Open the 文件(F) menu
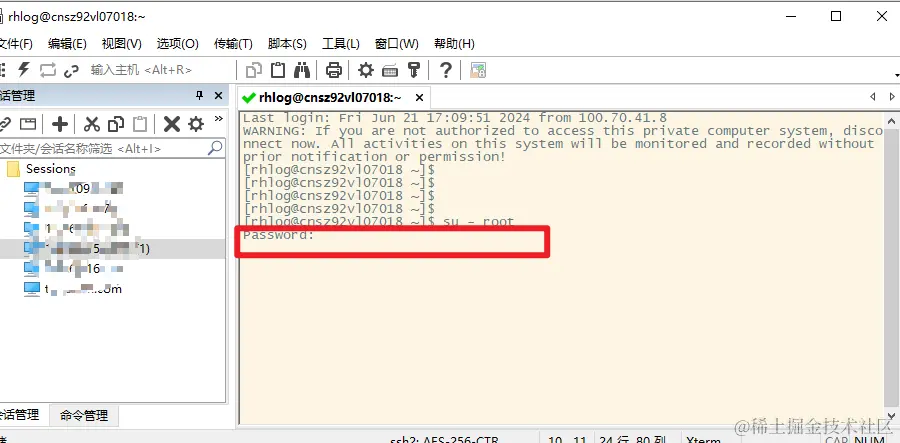This screenshot has height=443, width=900. pos(15,44)
